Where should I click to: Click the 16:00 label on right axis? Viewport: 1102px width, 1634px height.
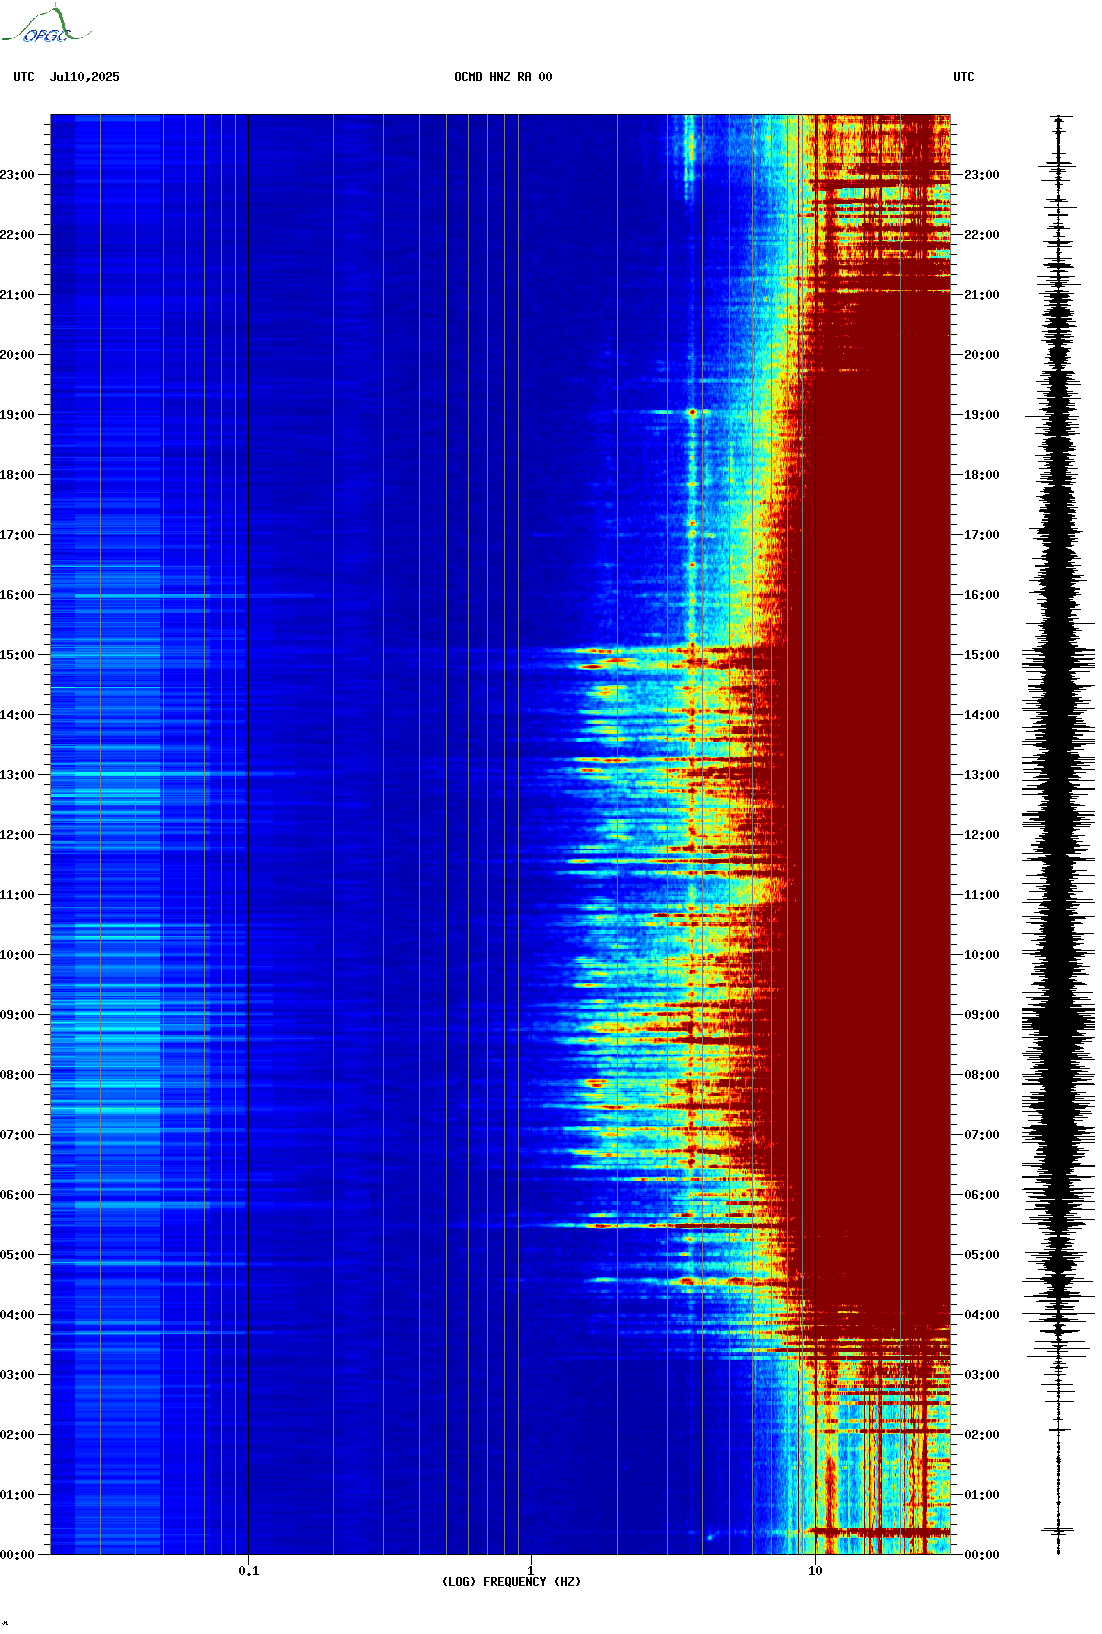[982, 595]
